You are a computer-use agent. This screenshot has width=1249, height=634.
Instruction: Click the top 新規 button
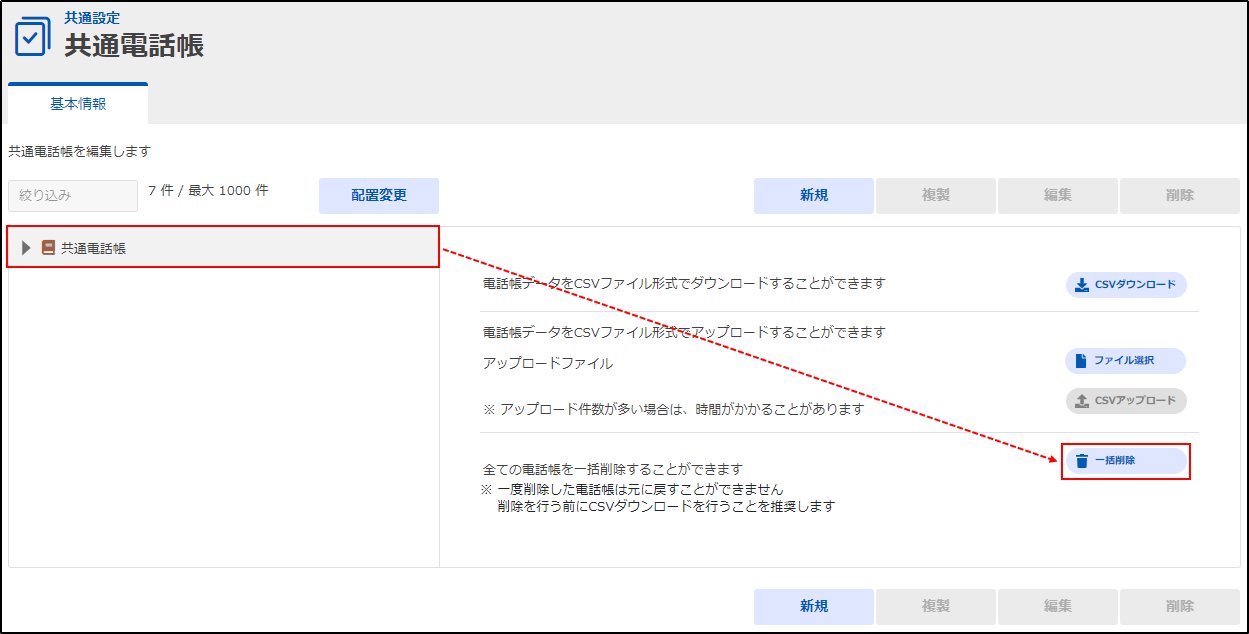[x=813, y=196]
